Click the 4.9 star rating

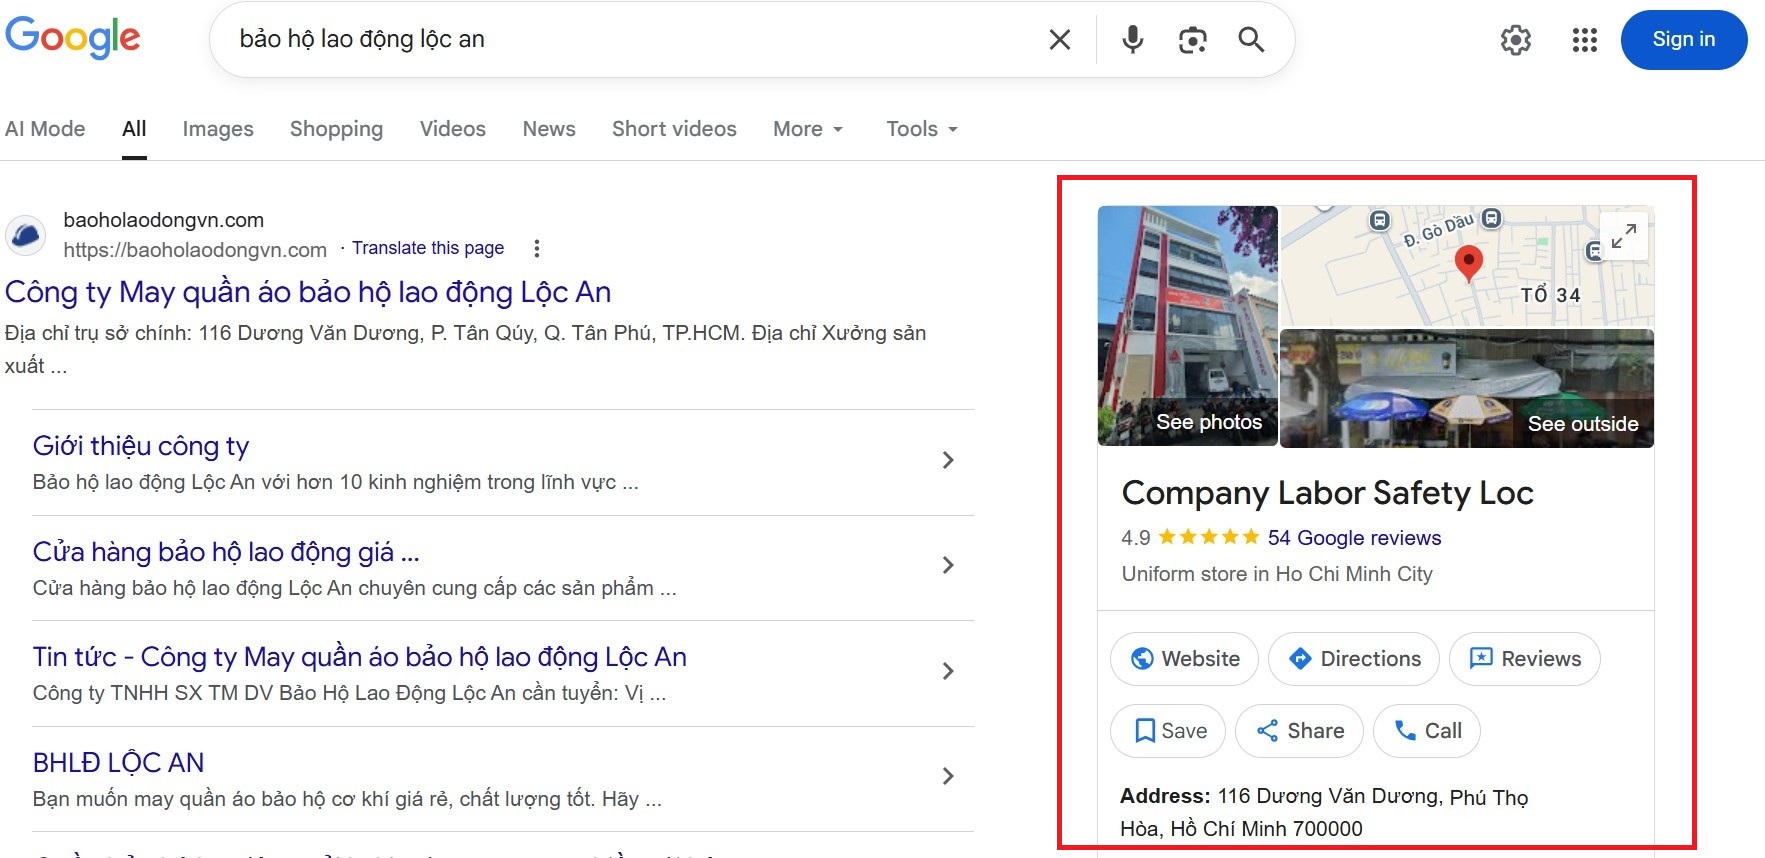coord(1190,538)
